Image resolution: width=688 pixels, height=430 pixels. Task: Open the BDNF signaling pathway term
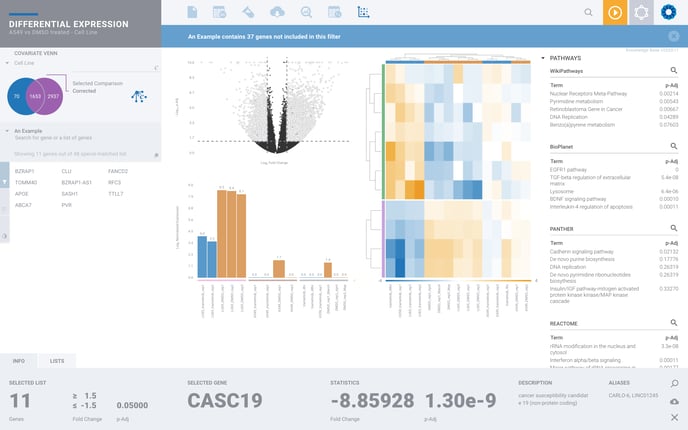578,199
